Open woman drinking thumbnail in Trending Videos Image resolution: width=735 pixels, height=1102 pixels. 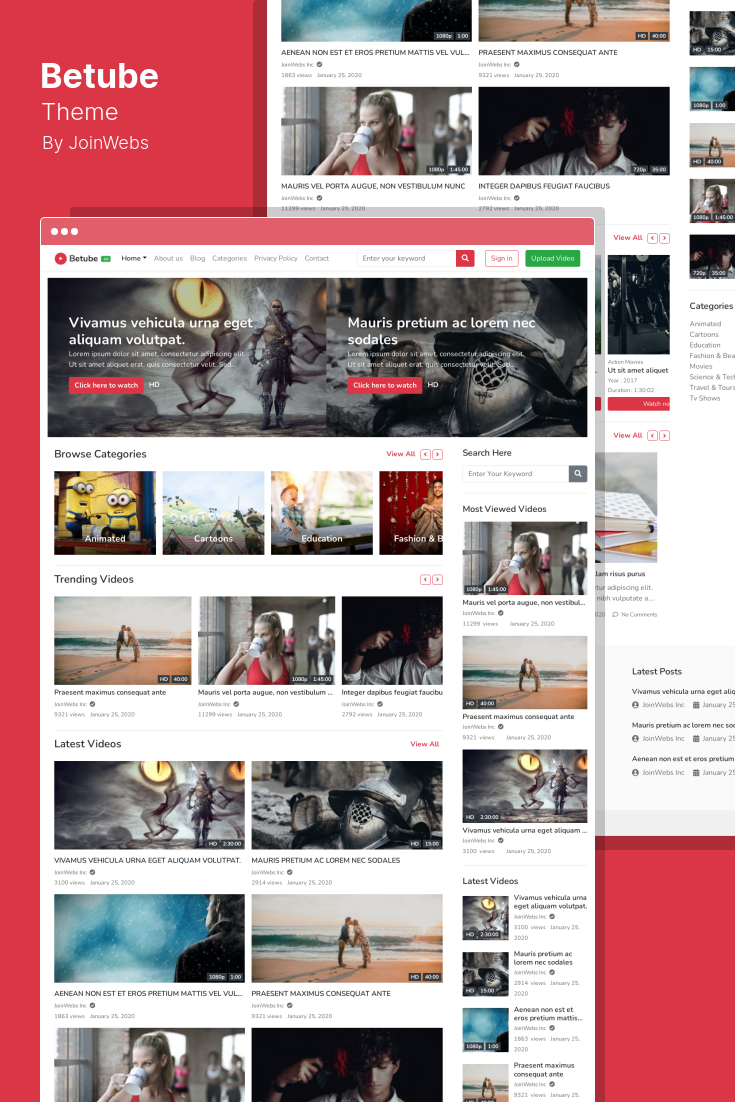(x=266, y=640)
